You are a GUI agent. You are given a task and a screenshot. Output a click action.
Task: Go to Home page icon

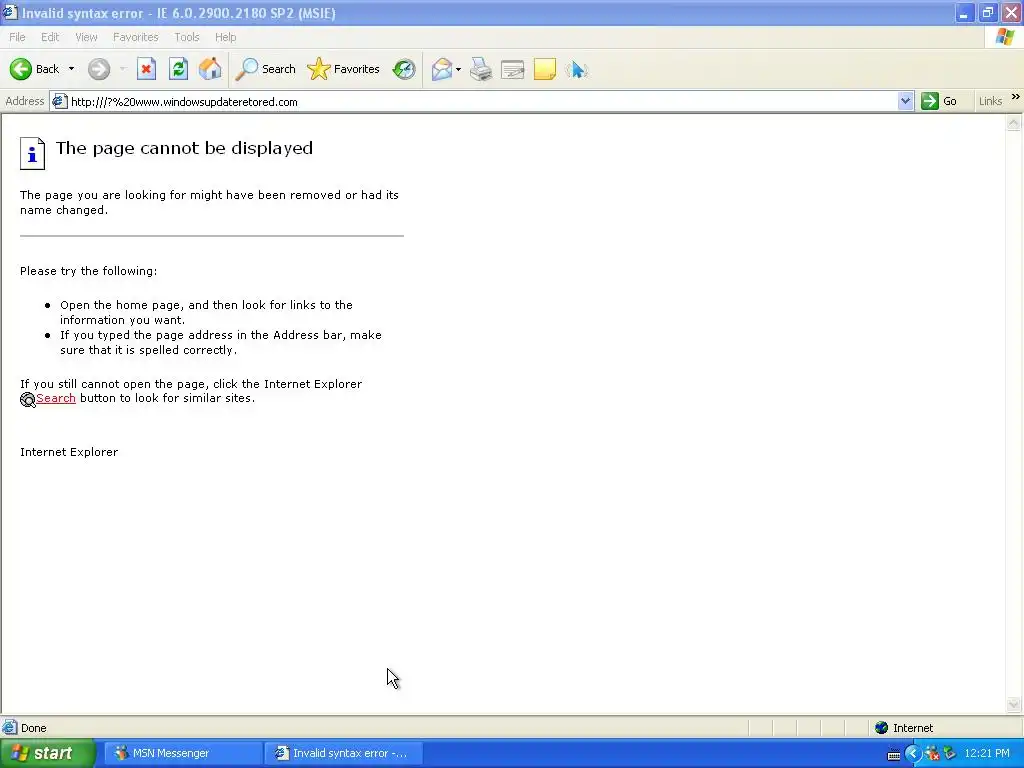[x=210, y=69]
